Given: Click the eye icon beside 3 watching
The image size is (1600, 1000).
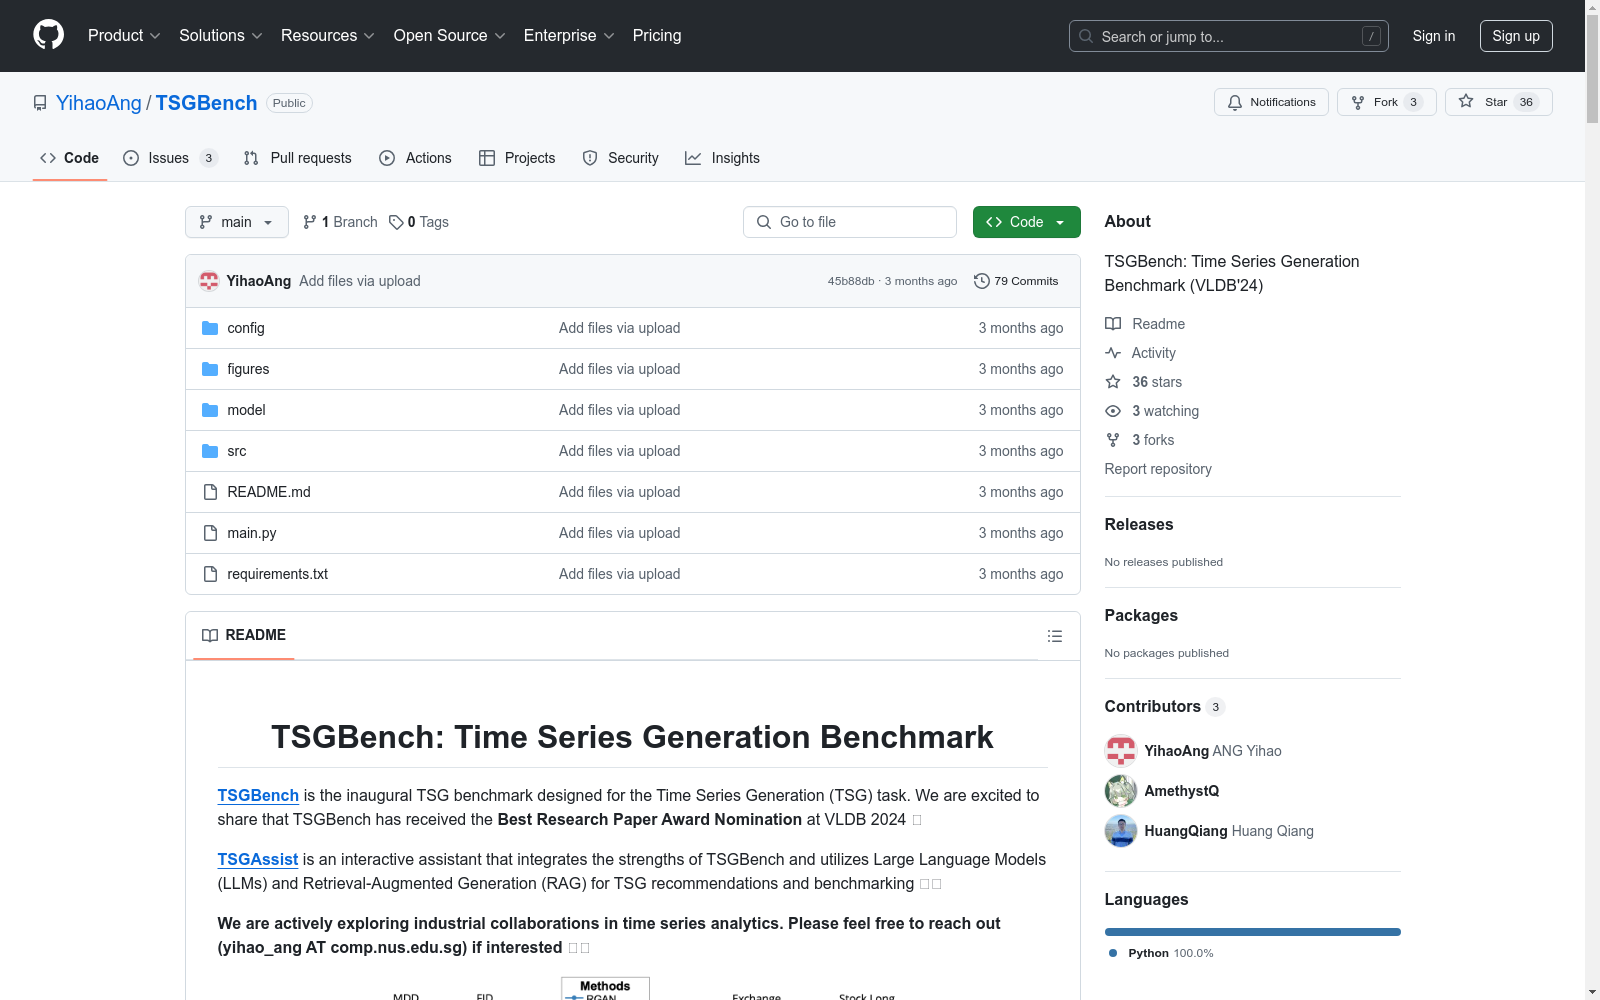Looking at the screenshot, I should 1113,411.
